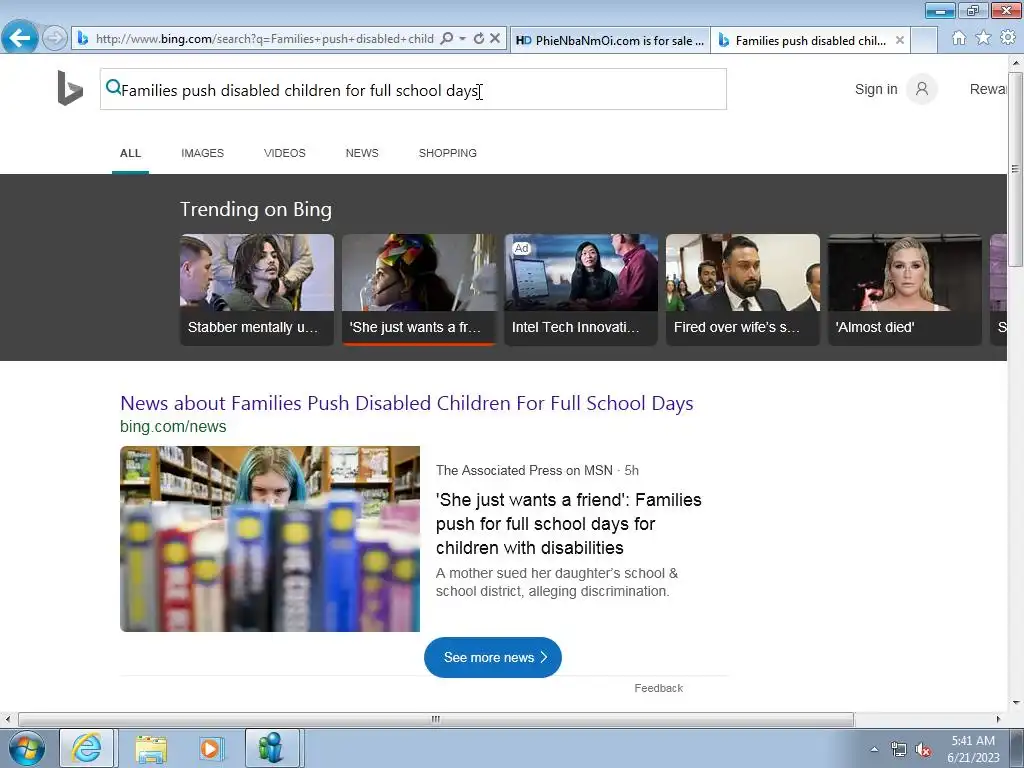Open the people messenger taskbar app
Screen dimensions: 1024x768
[272, 748]
